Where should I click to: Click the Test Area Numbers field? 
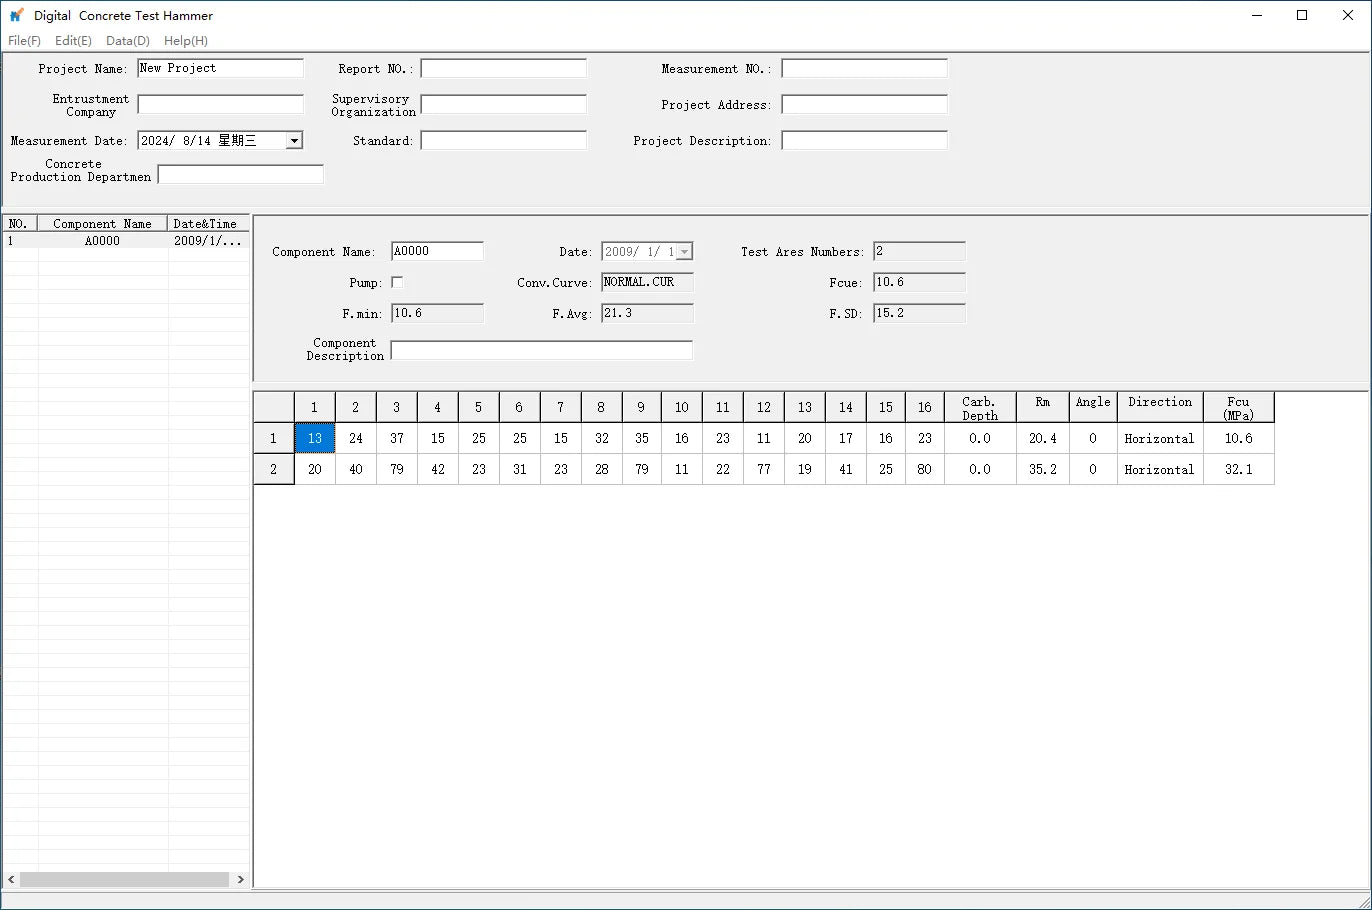(x=920, y=251)
